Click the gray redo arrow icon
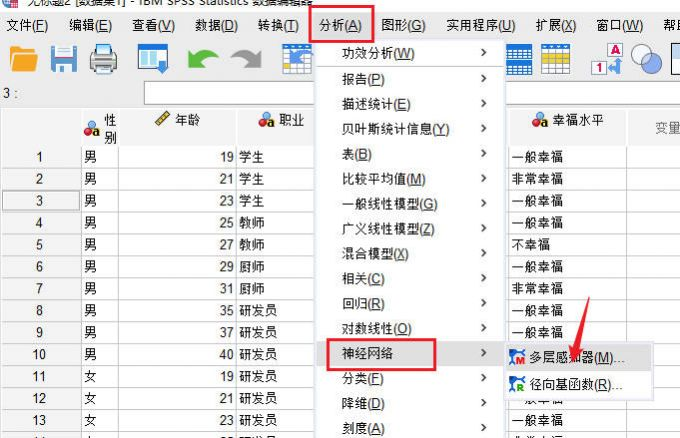 [245, 61]
